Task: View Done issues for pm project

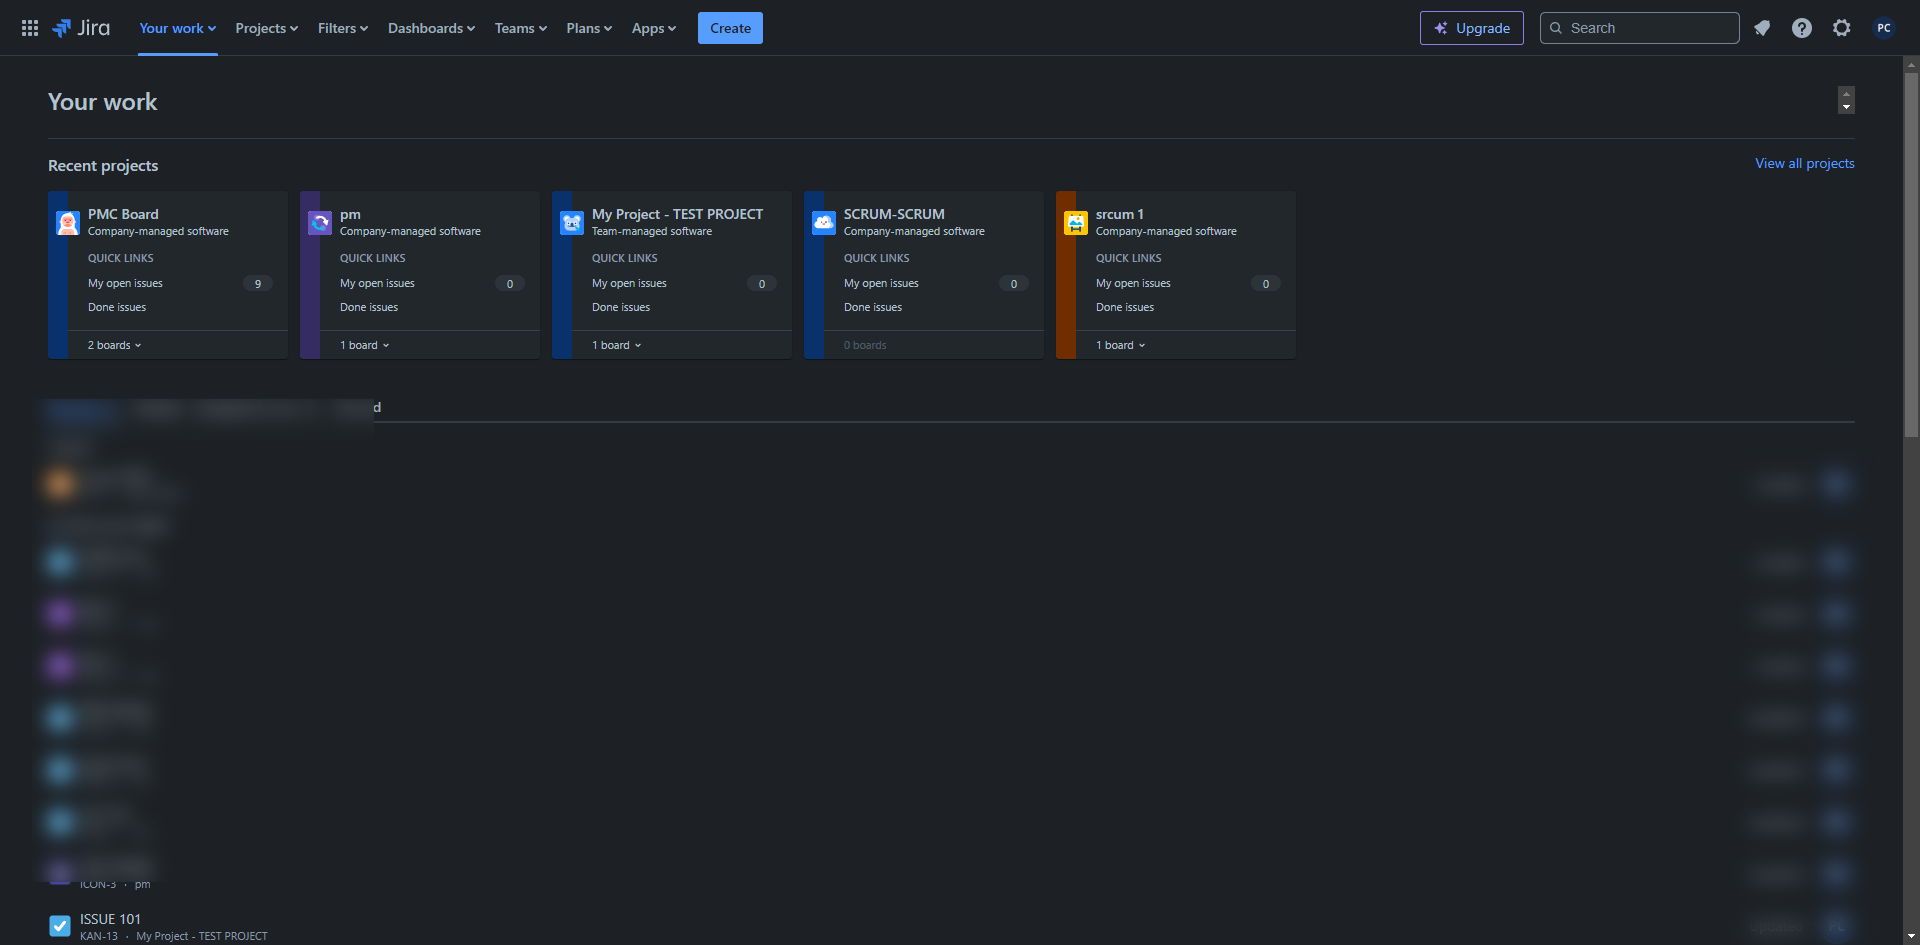Action: pos(369,307)
